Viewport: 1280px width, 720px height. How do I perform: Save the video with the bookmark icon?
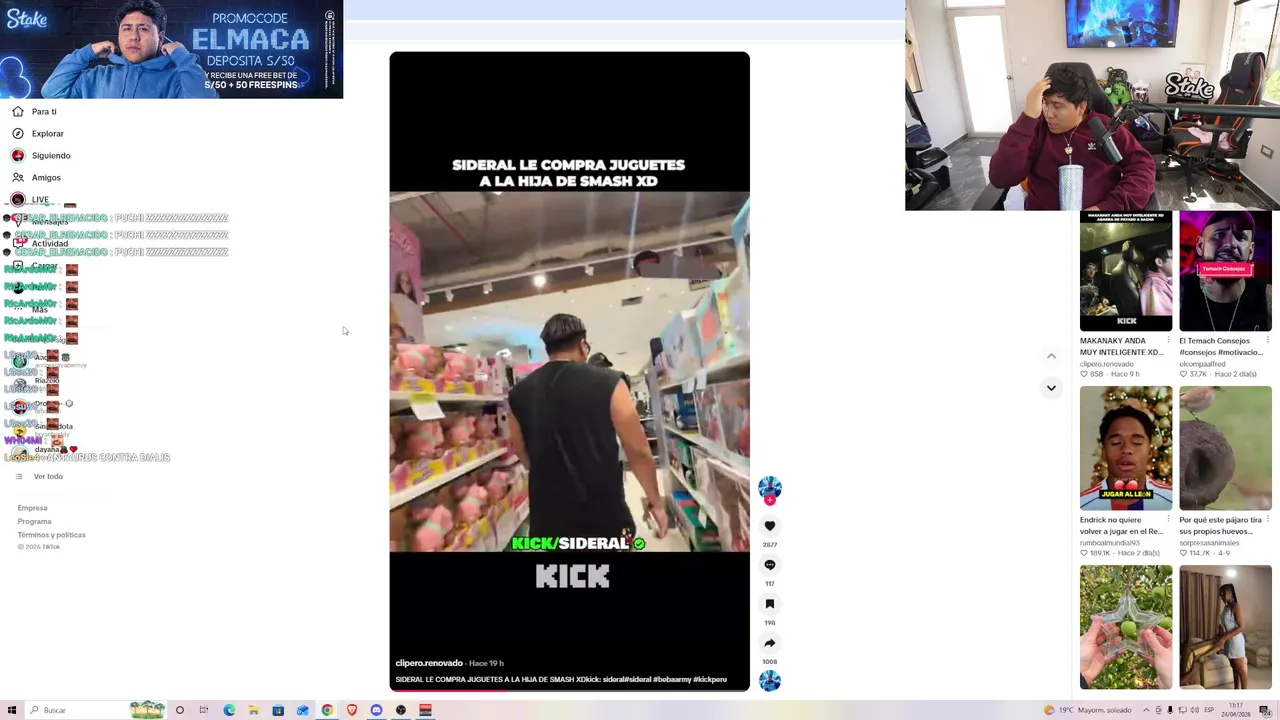(x=770, y=604)
